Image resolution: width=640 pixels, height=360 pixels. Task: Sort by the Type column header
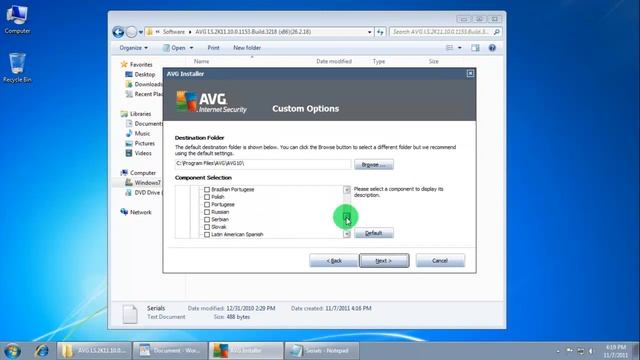pos(379,61)
